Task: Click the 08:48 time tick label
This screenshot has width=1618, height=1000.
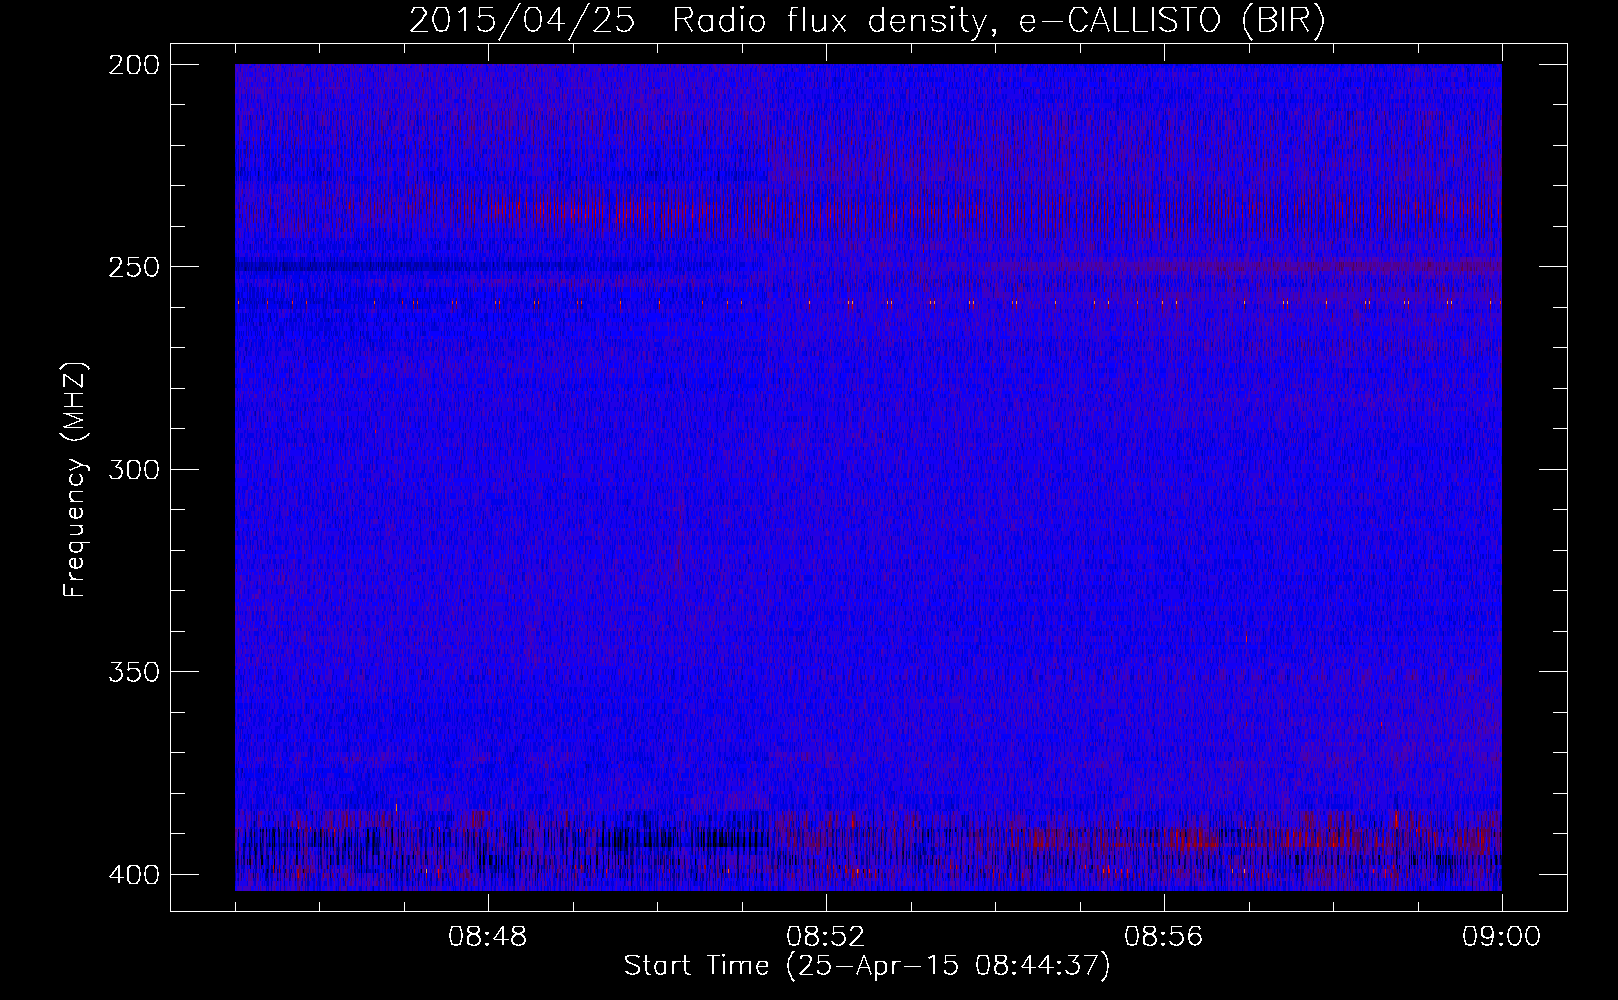Action: pyautogui.click(x=488, y=937)
